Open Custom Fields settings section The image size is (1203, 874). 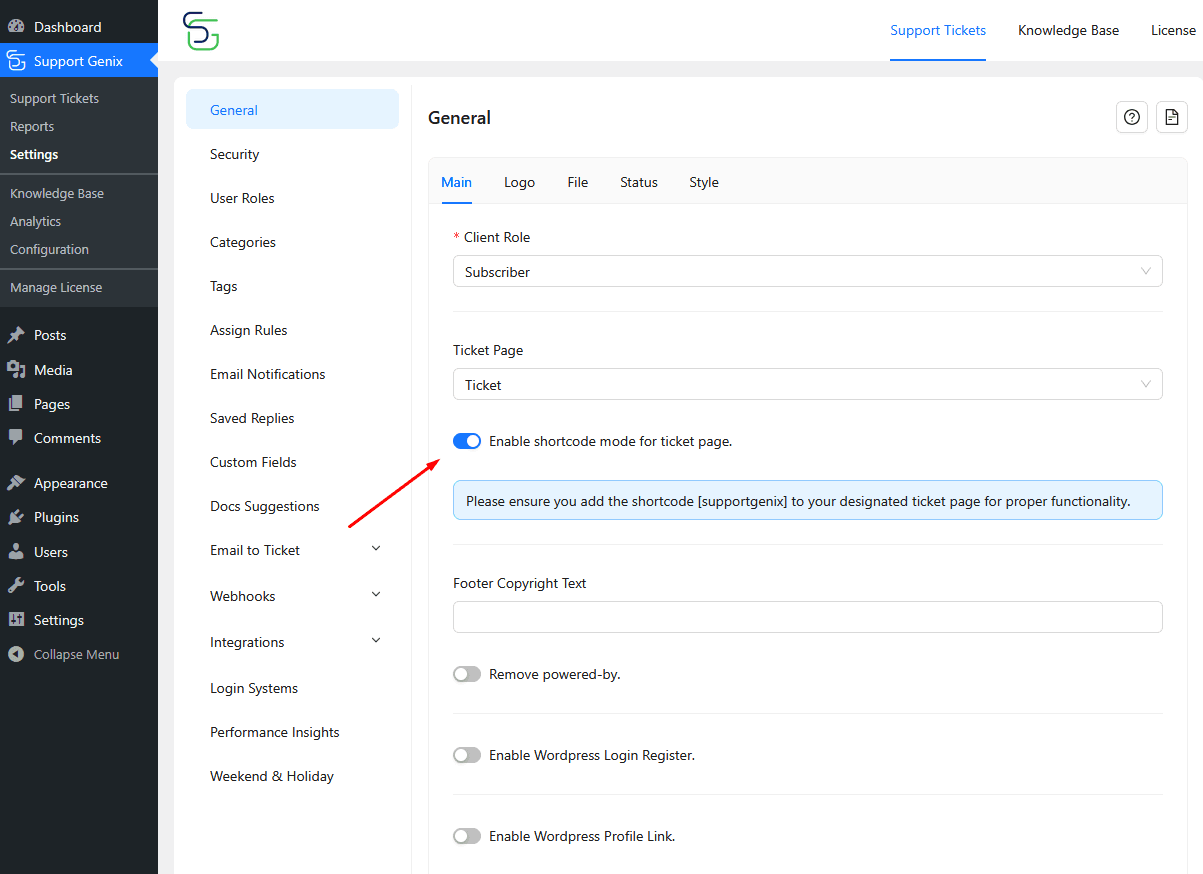(x=292, y=462)
